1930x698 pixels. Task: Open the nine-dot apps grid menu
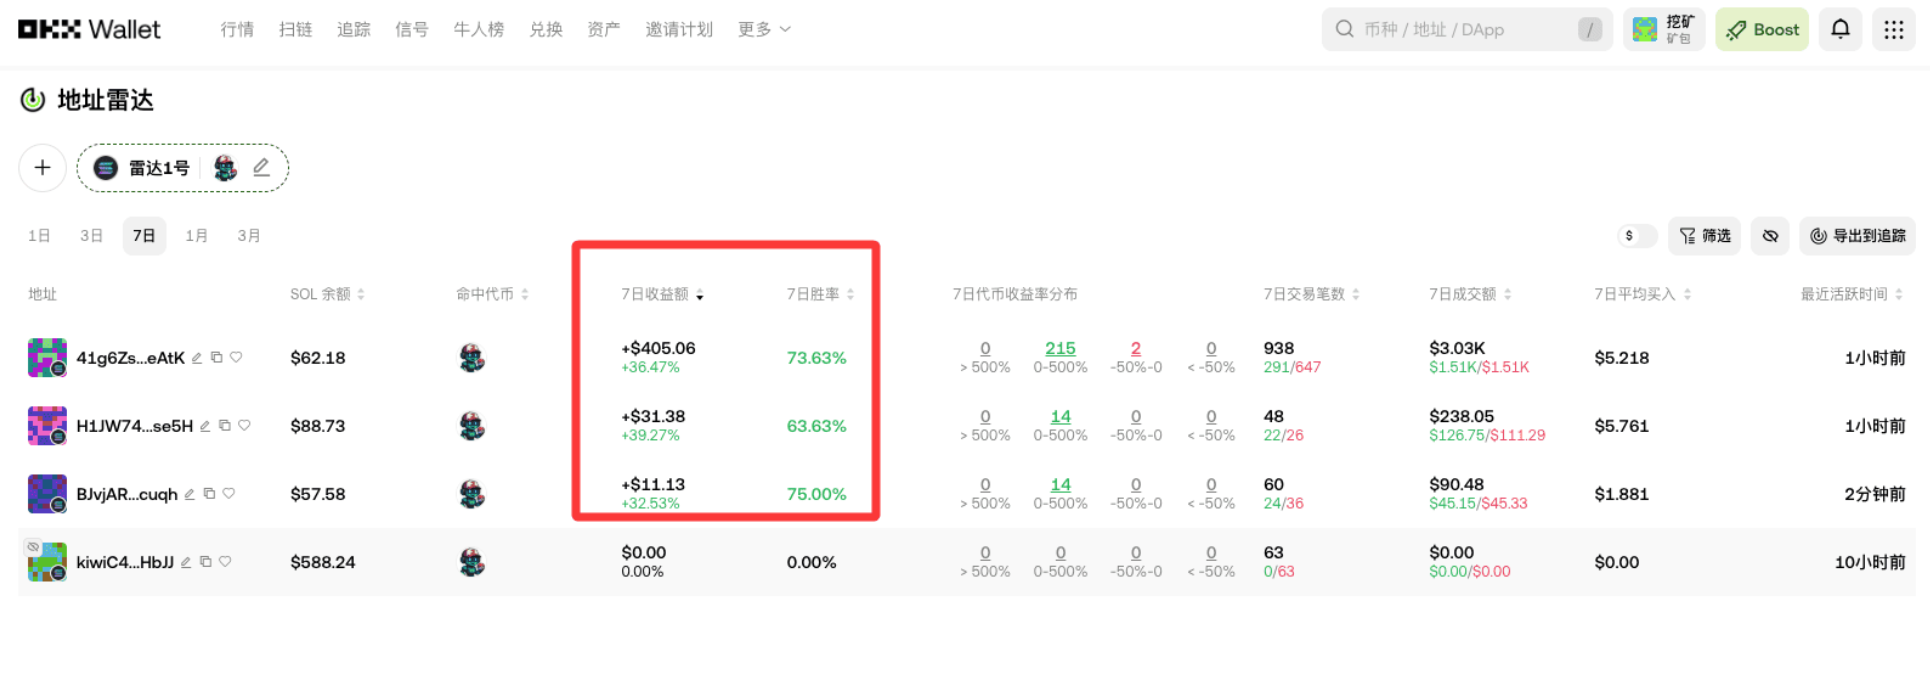[1893, 29]
